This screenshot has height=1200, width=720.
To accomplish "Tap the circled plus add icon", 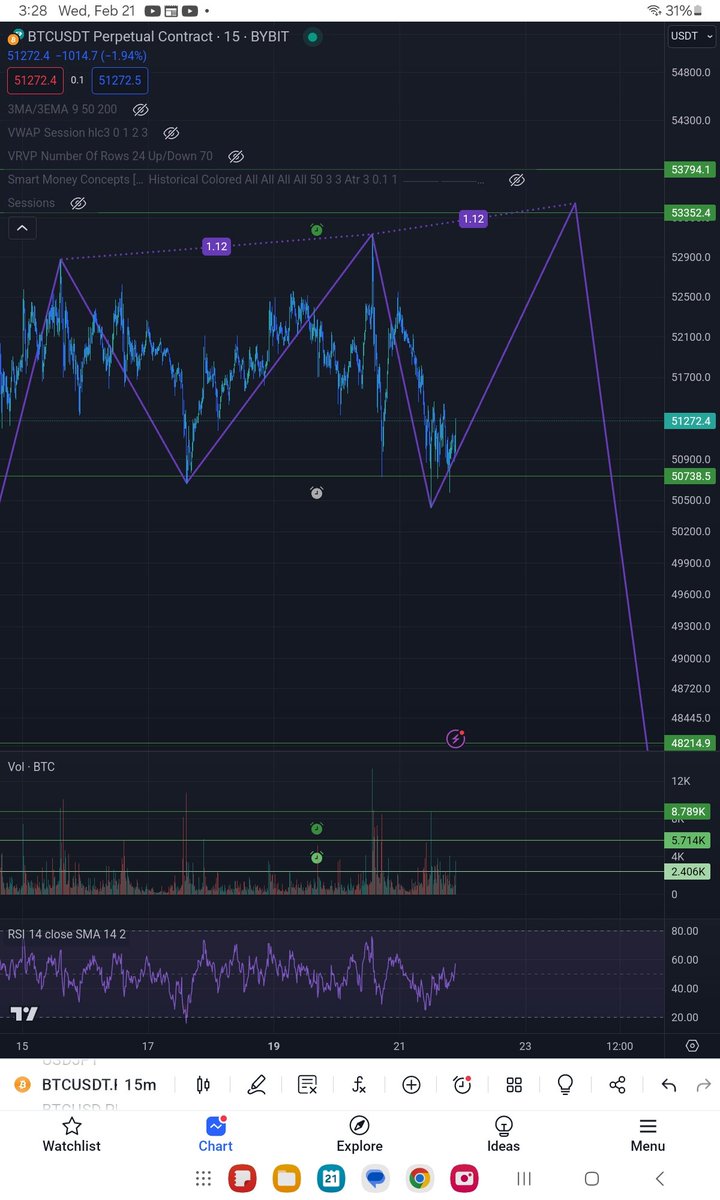I will (x=411, y=1085).
